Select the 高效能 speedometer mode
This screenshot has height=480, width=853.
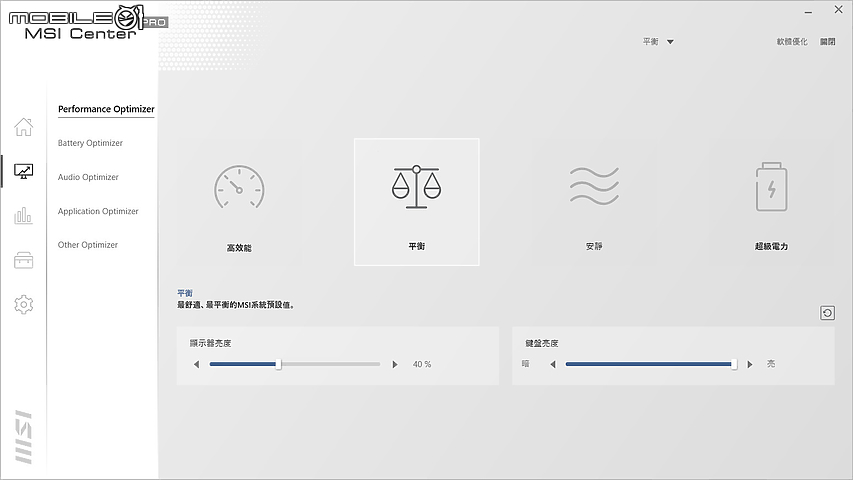[239, 202]
